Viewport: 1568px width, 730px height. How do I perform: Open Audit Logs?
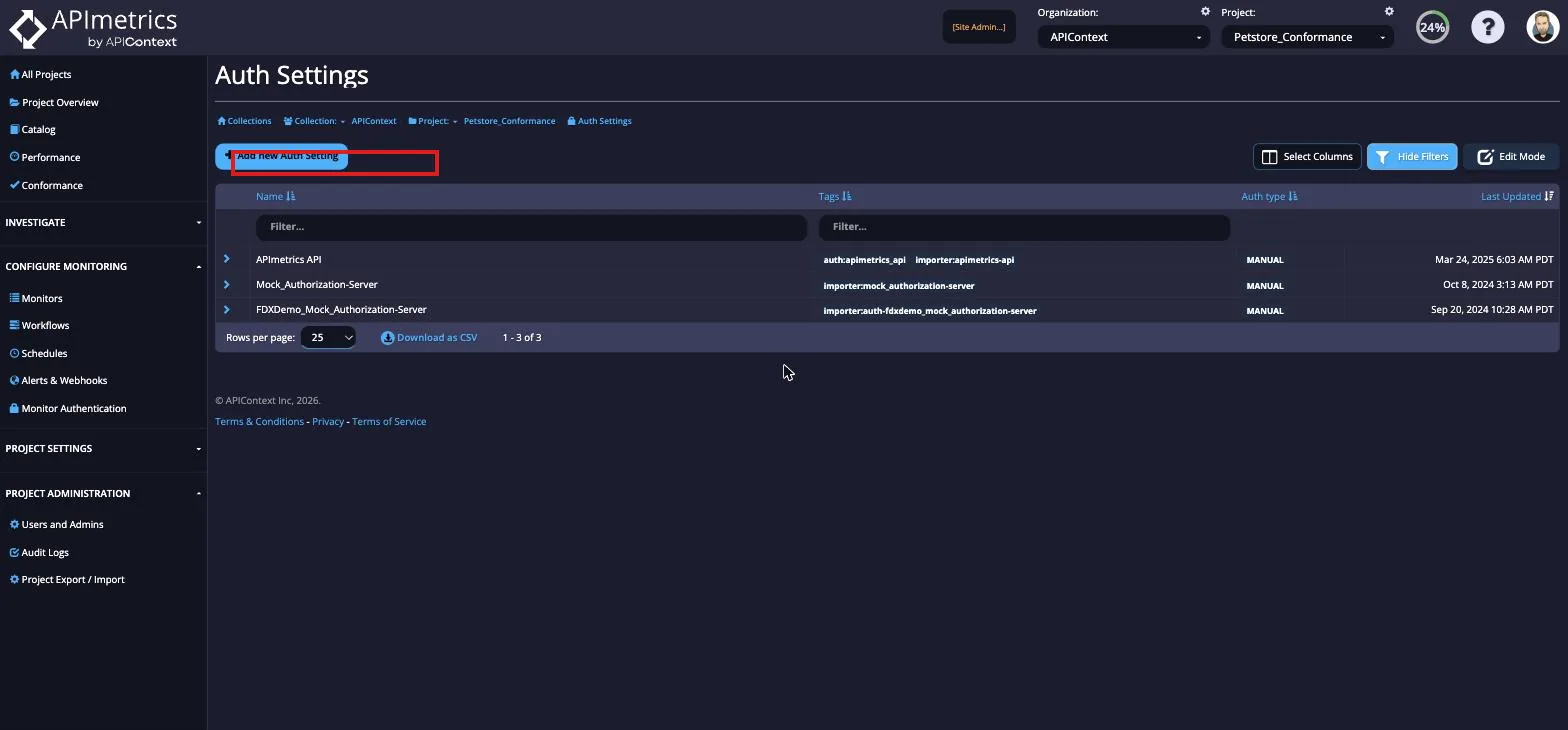[39, 552]
